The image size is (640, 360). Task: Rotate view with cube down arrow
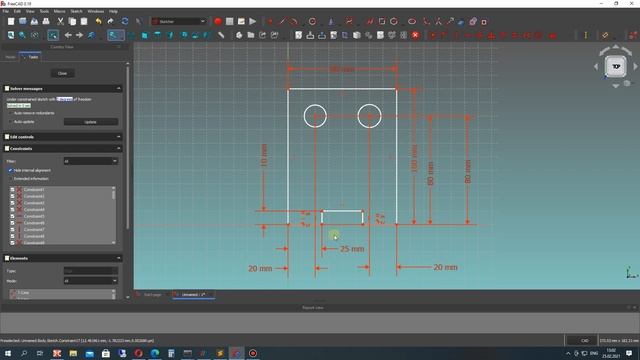616,86
